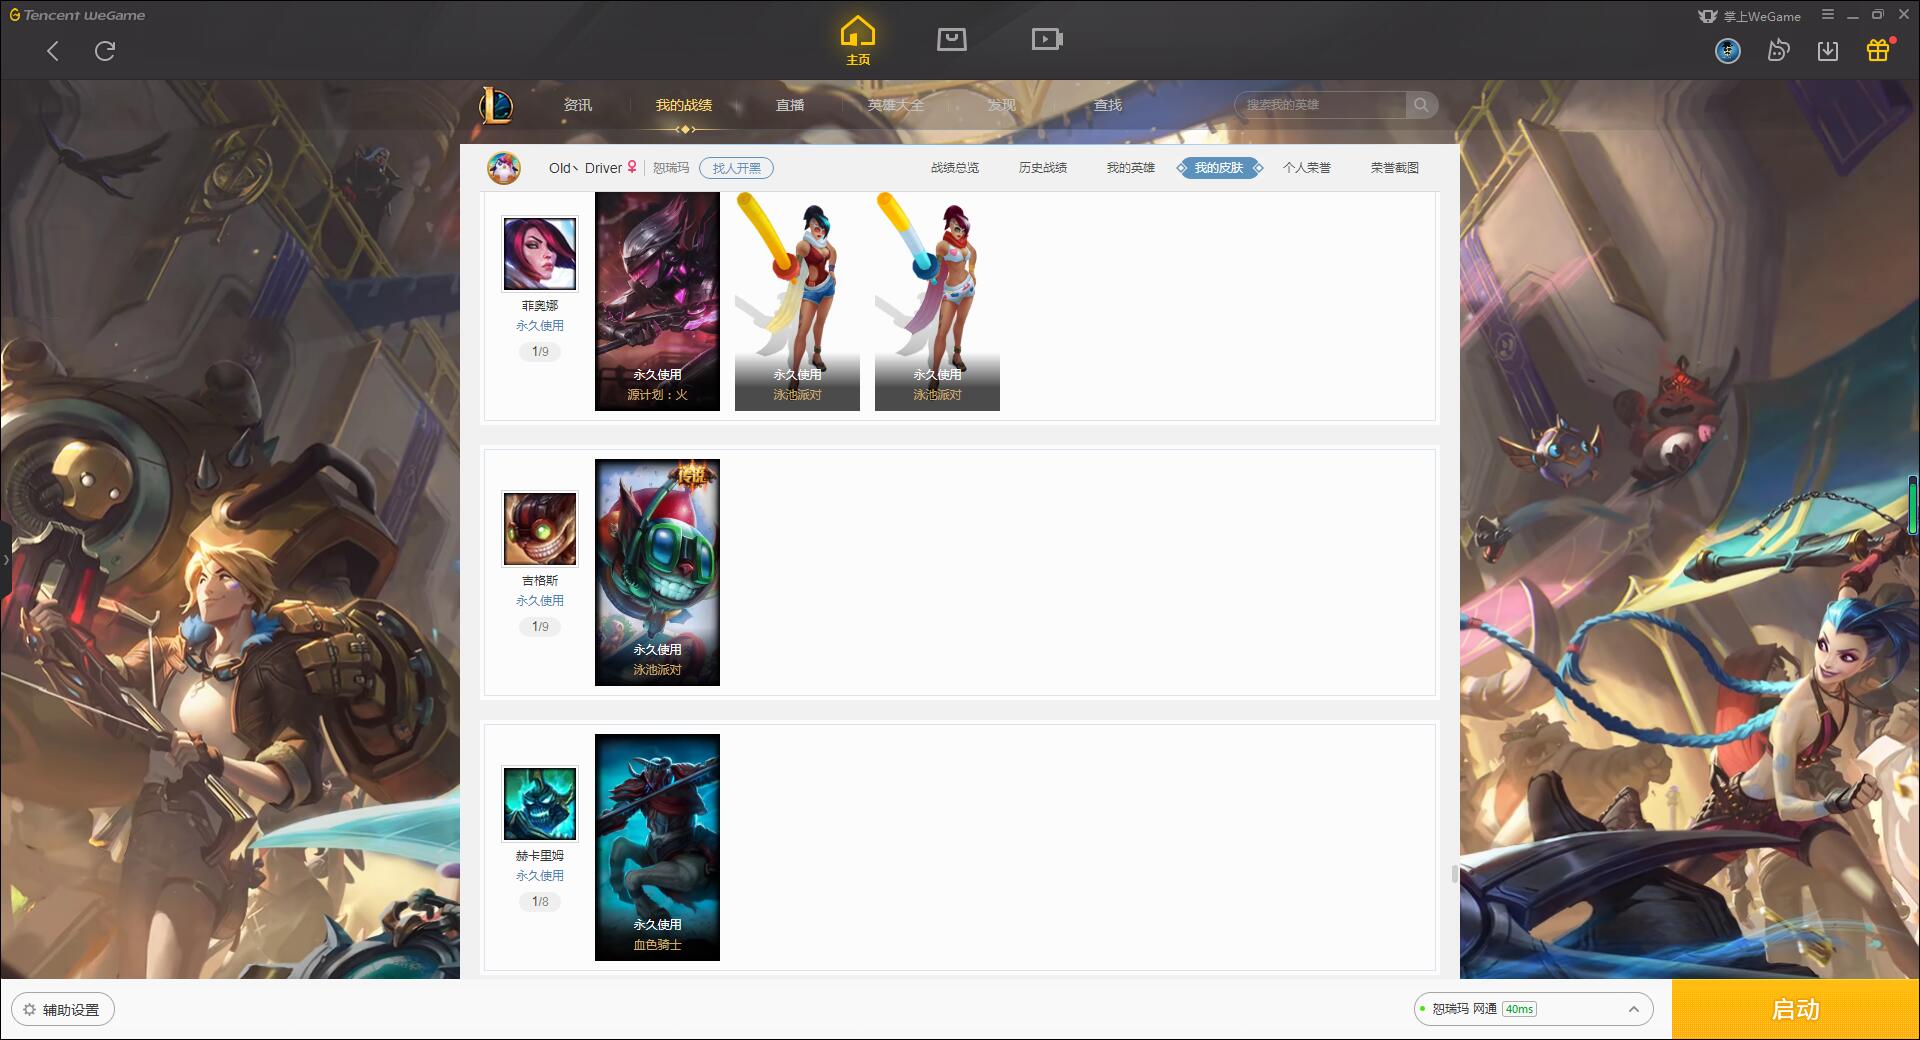Switch to 历史战绩 sub-tab
Viewport: 1920px width, 1040px height.
[1043, 168]
